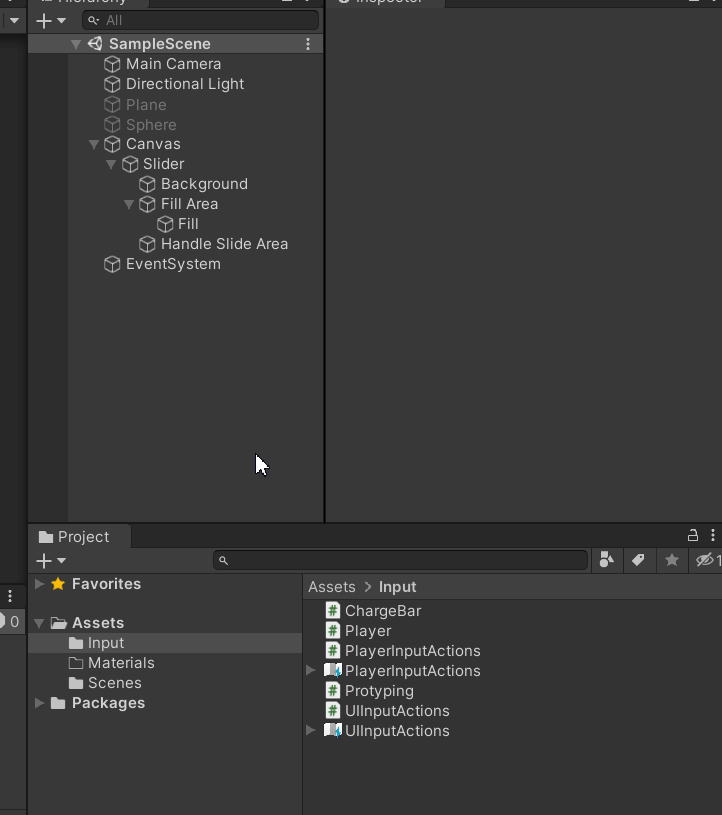Screen dimensions: 722x815
Task: Click the cube icon of Main Camera
Action: [112, 64]
